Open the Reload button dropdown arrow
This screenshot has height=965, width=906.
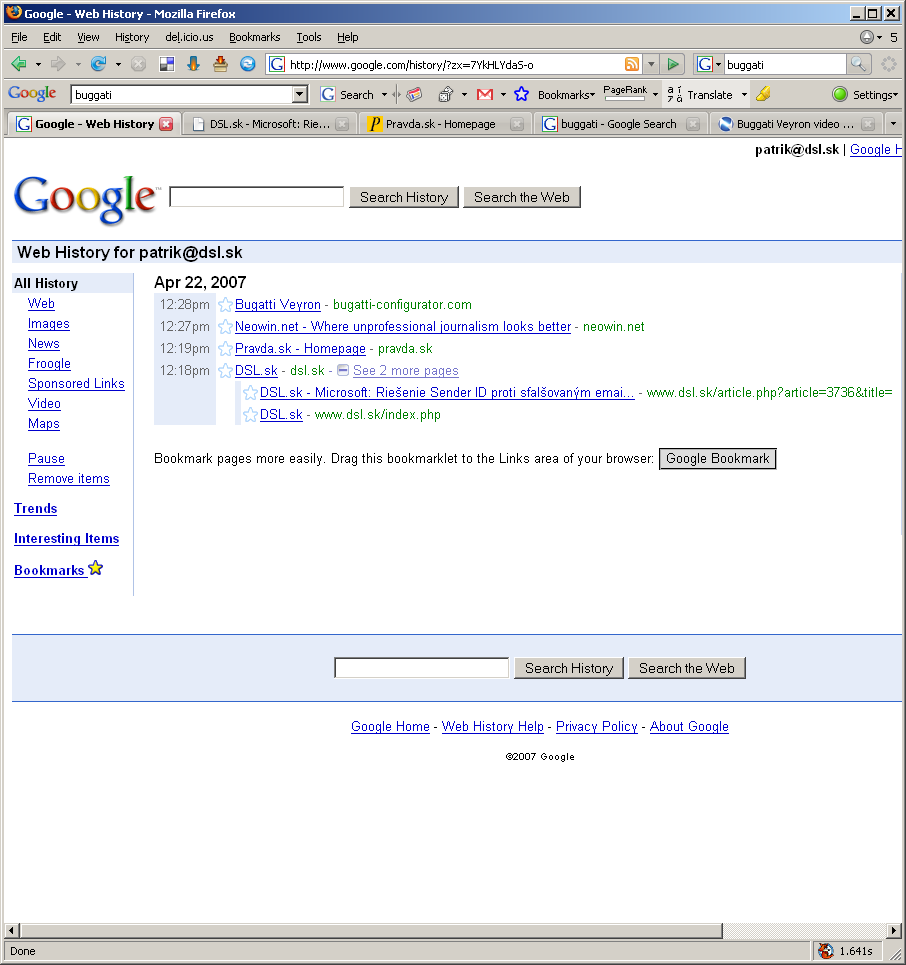[118, 64]
